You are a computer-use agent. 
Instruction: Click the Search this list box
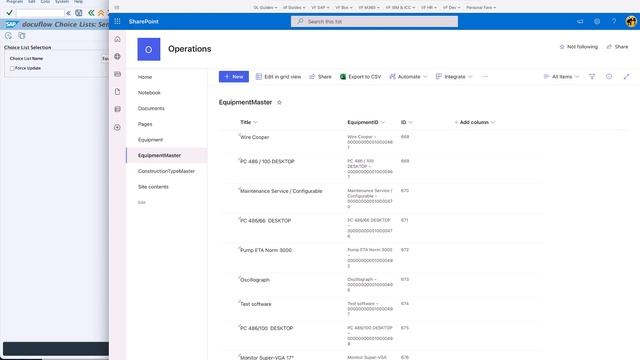(x=374, y=21)
